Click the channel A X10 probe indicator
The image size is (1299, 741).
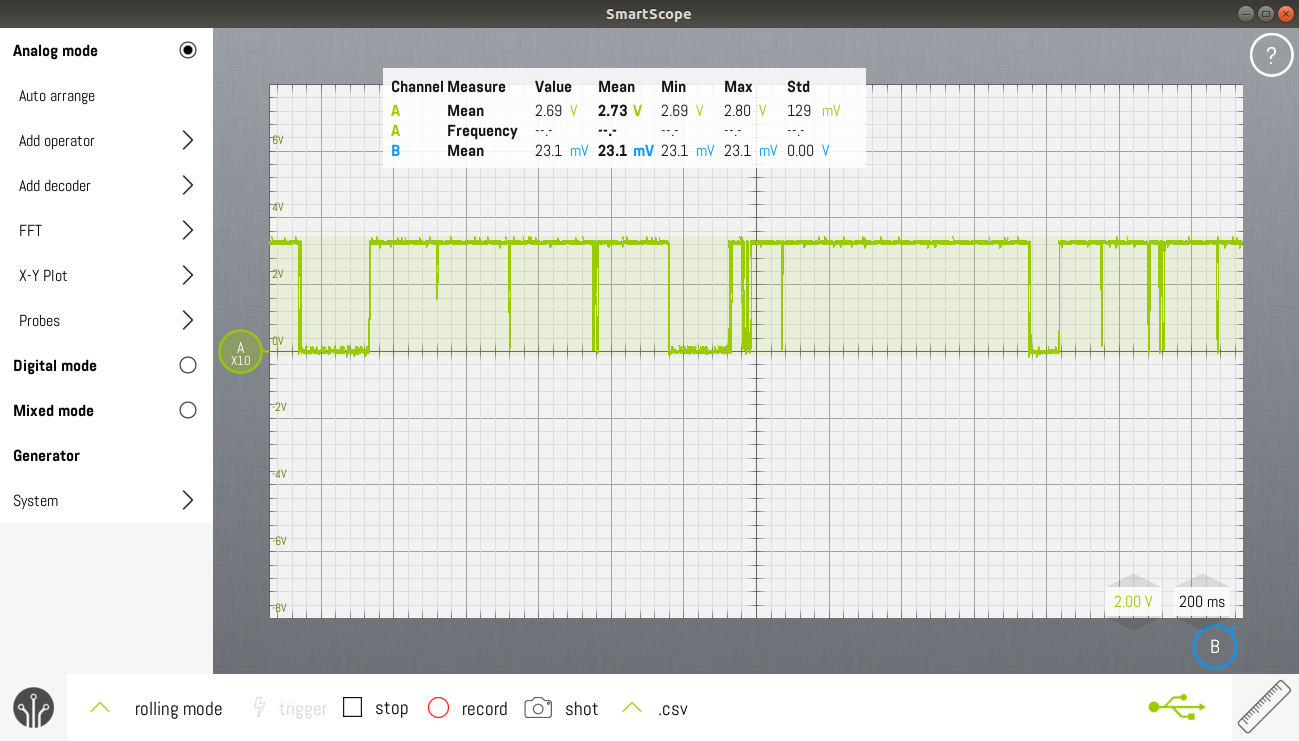point(240,352)
